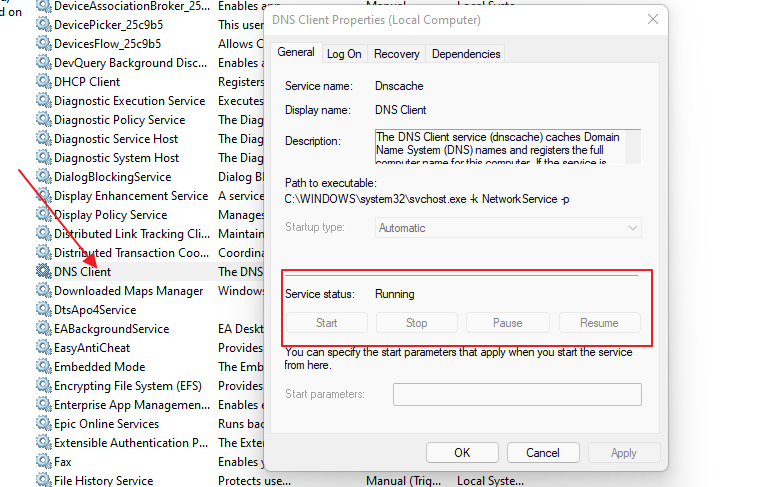Switch to the Log On tab

tap(344, 54)
